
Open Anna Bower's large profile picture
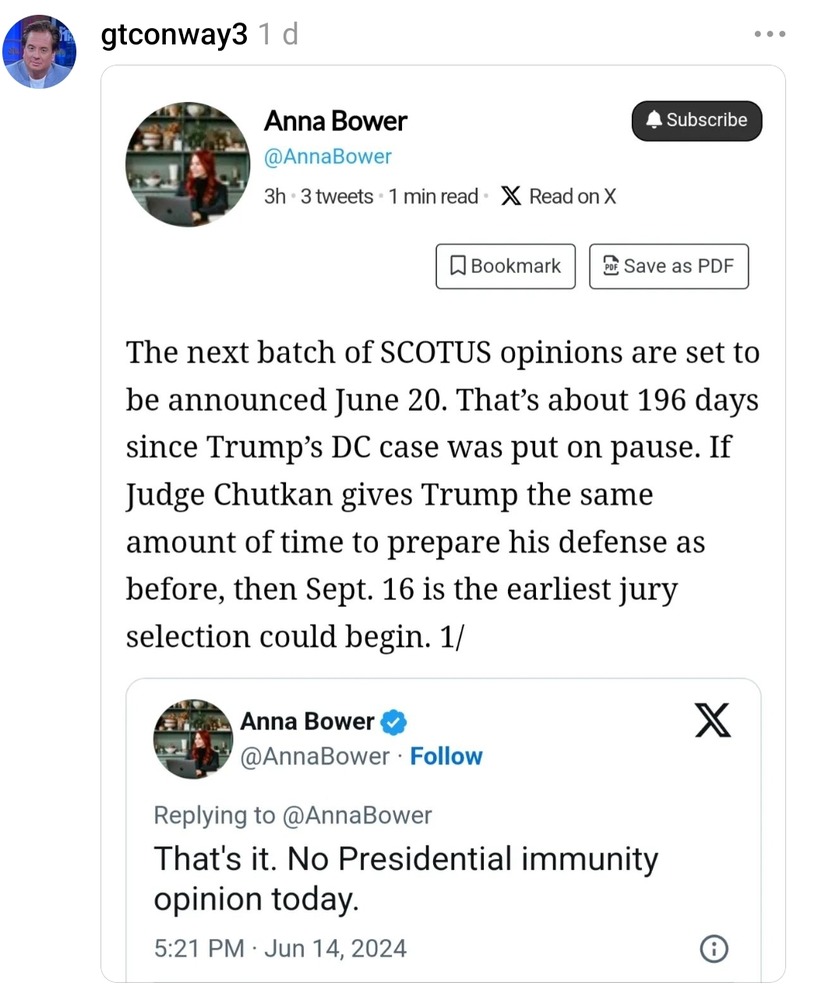pos(187,164)
